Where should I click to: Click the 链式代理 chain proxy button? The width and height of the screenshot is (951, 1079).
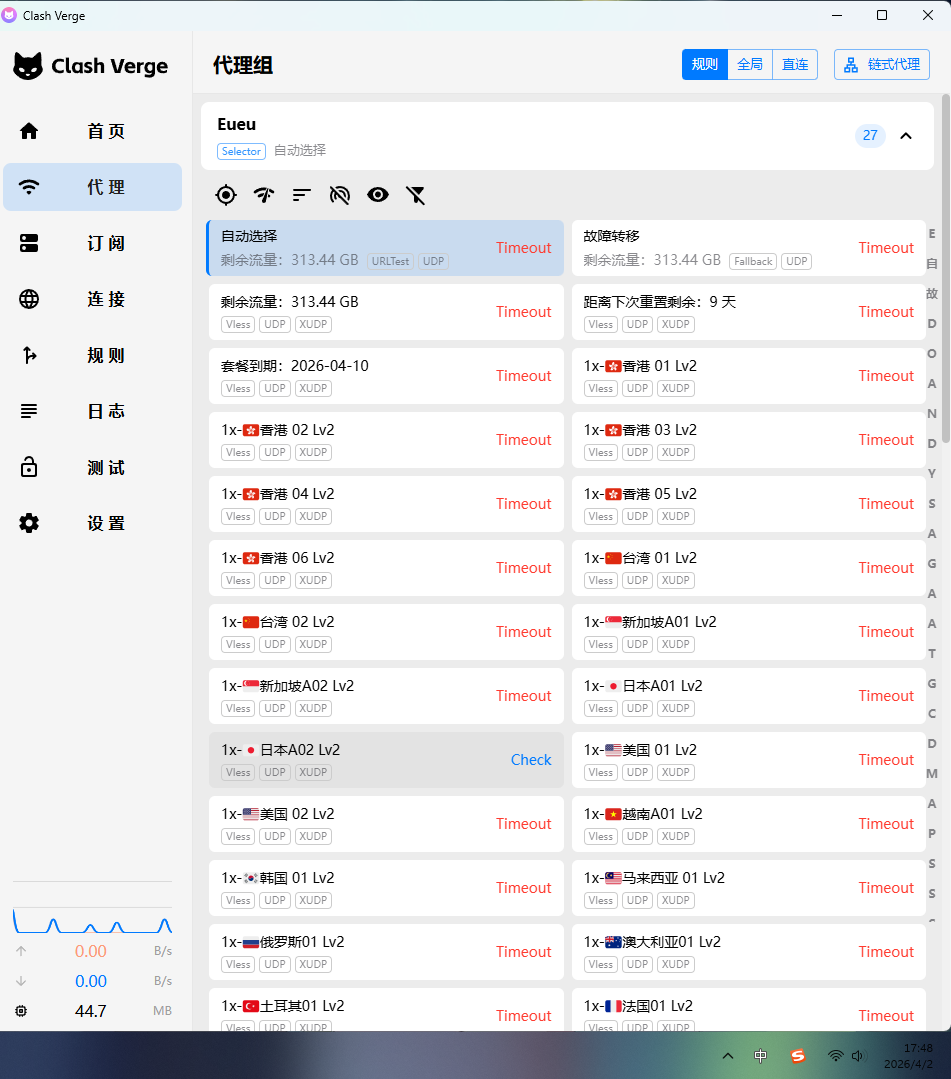[881, 64]
